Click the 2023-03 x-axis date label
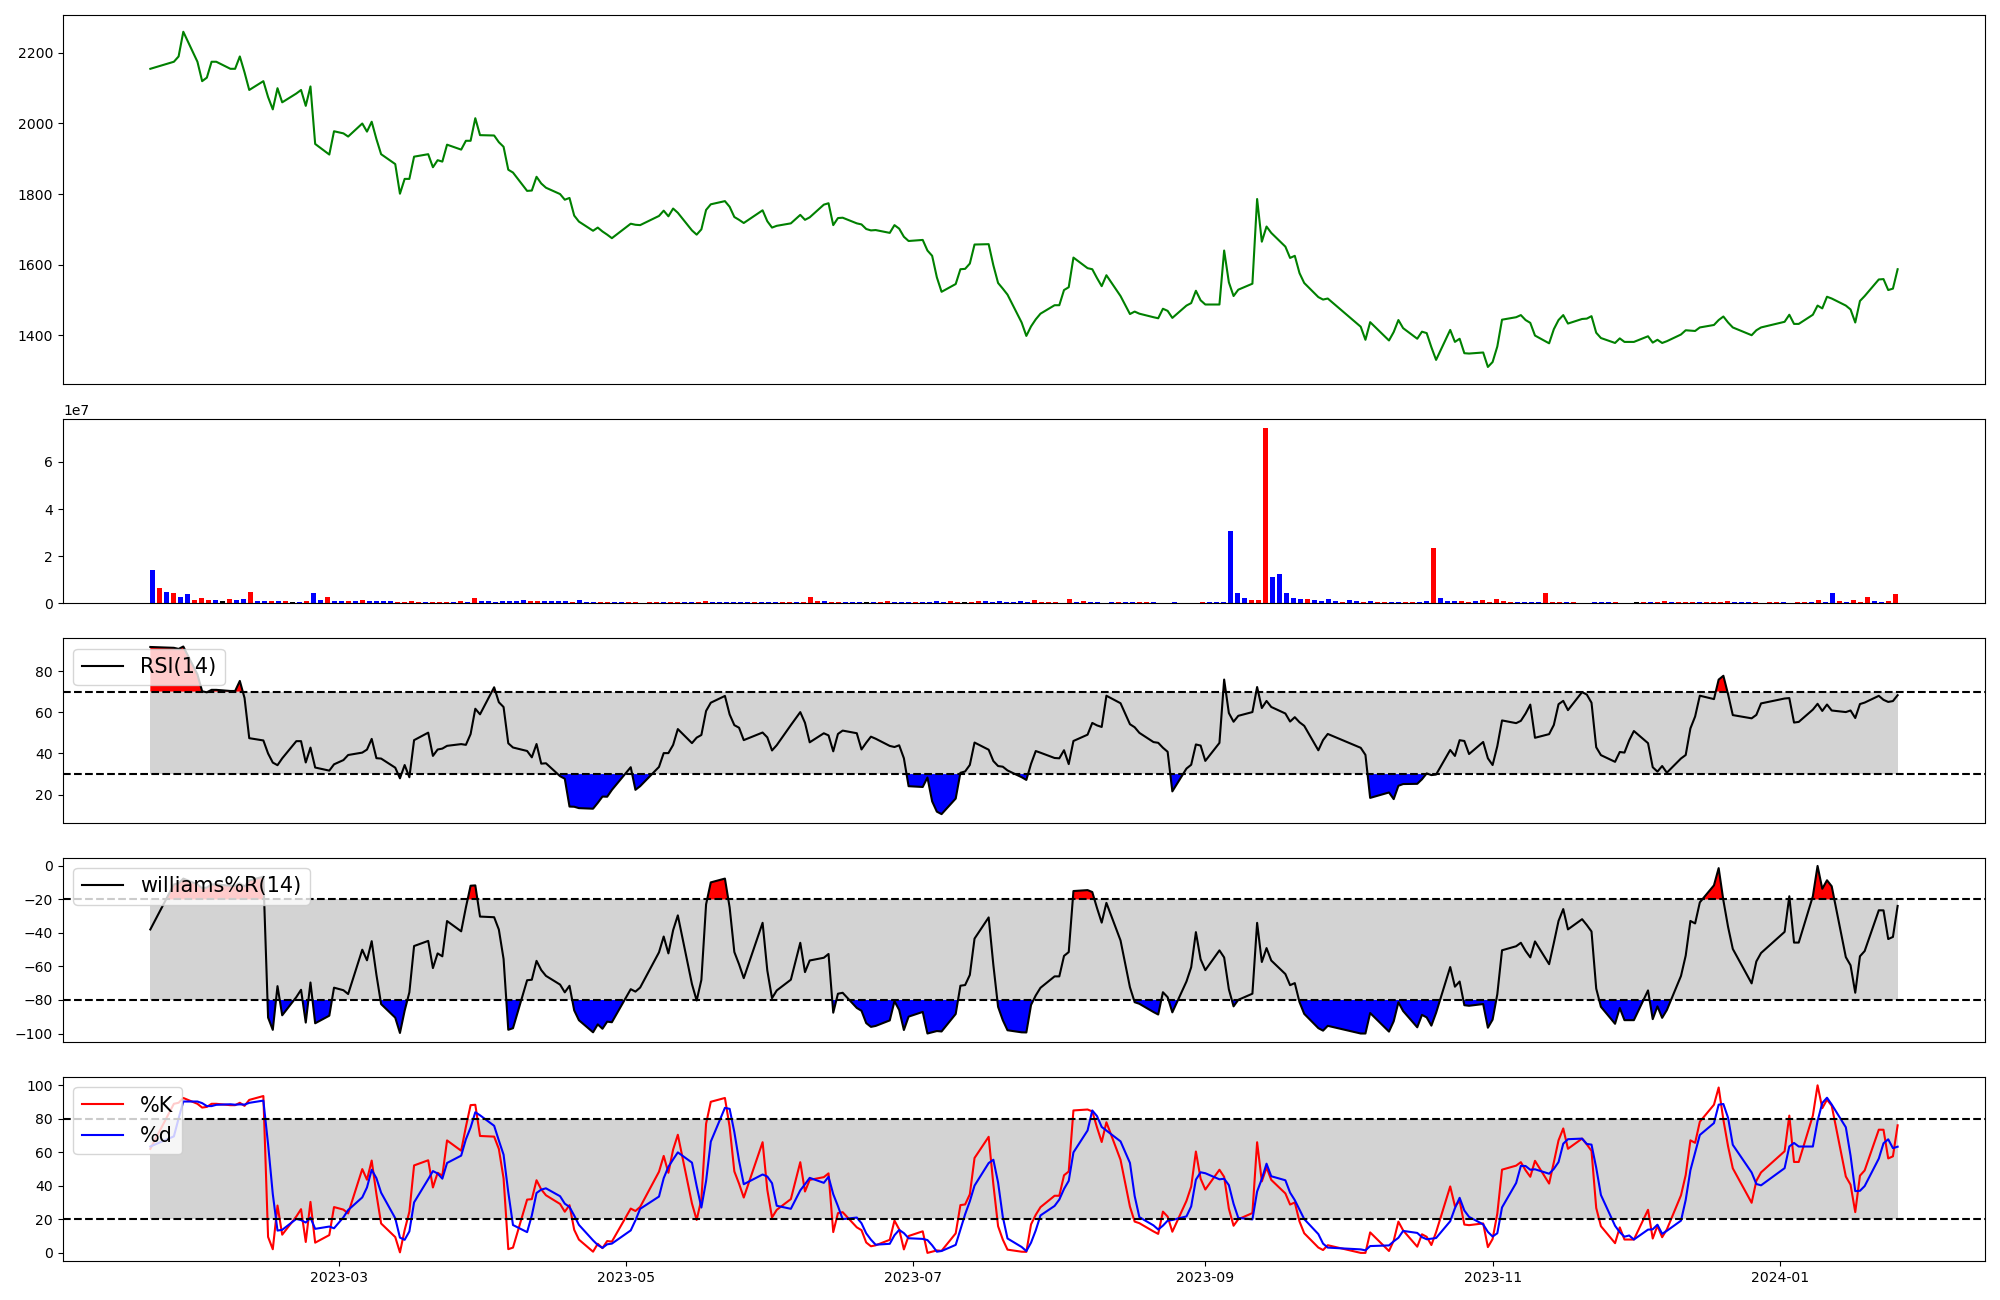 tap(339, 1276)
